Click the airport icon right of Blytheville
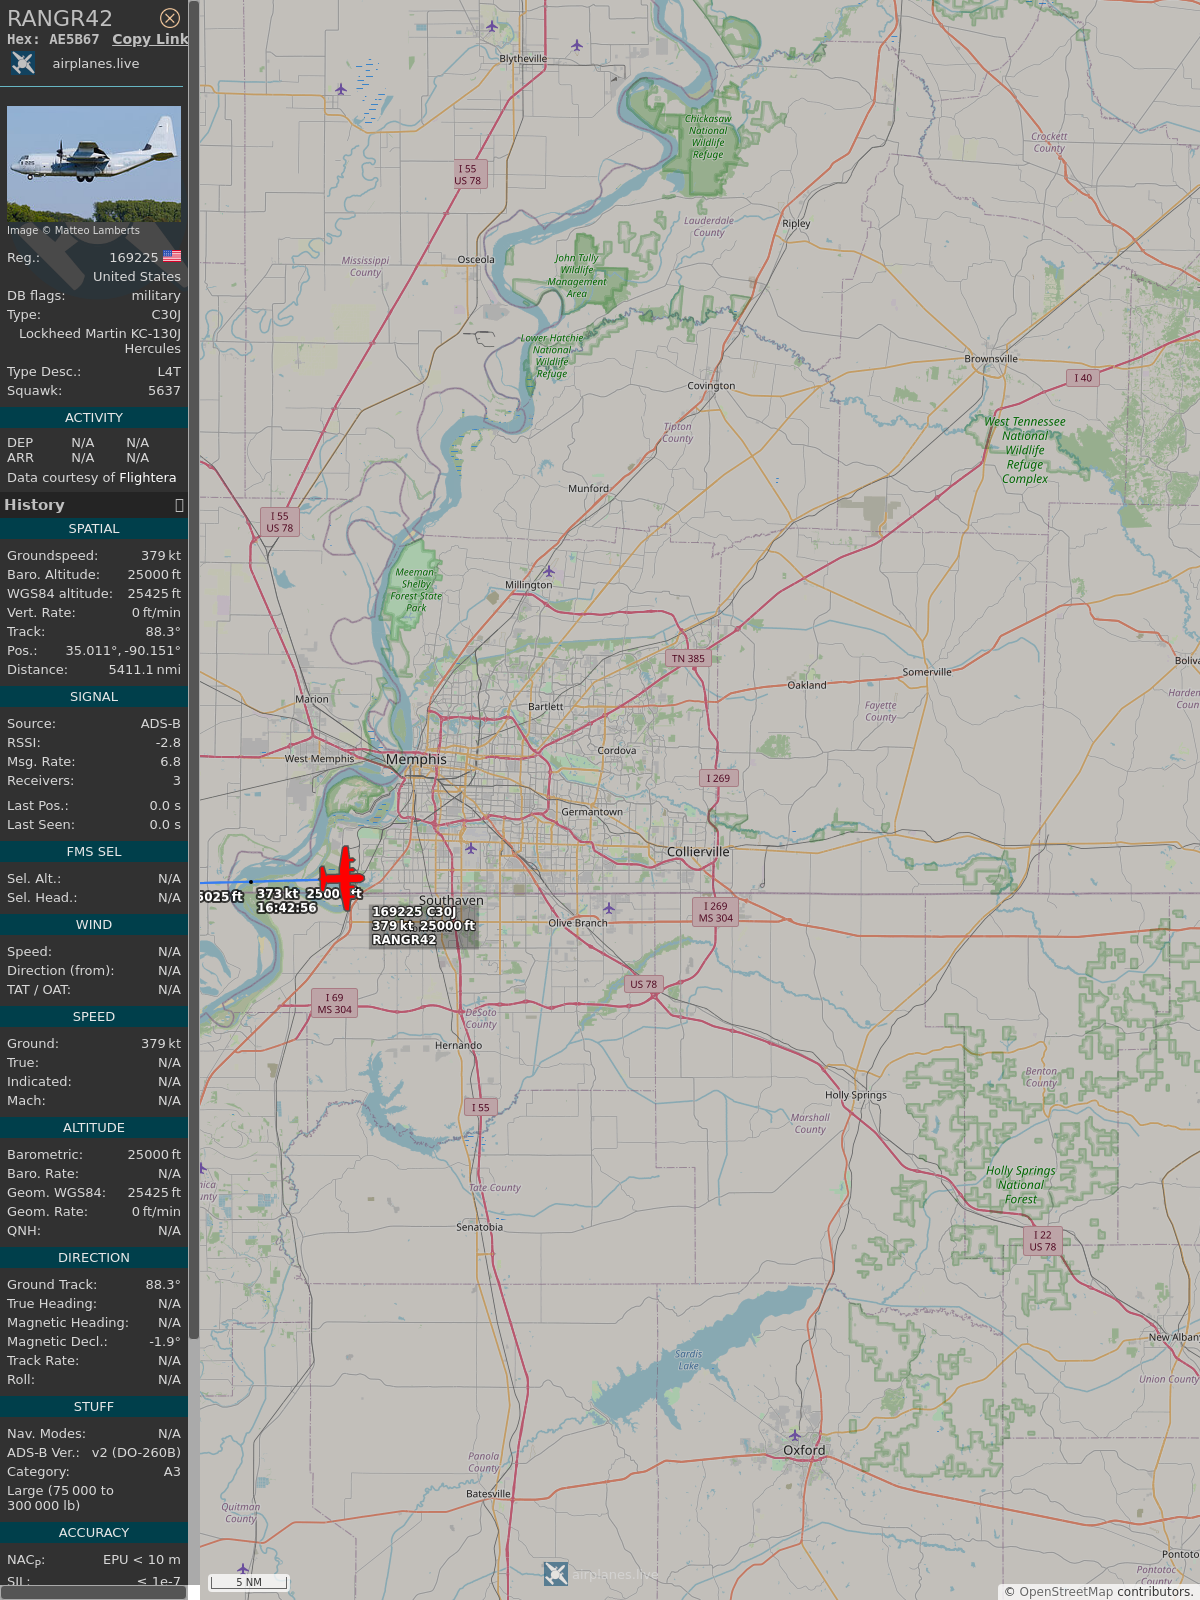Viewport: 1200px width, 1600px height. pos(577,45)
